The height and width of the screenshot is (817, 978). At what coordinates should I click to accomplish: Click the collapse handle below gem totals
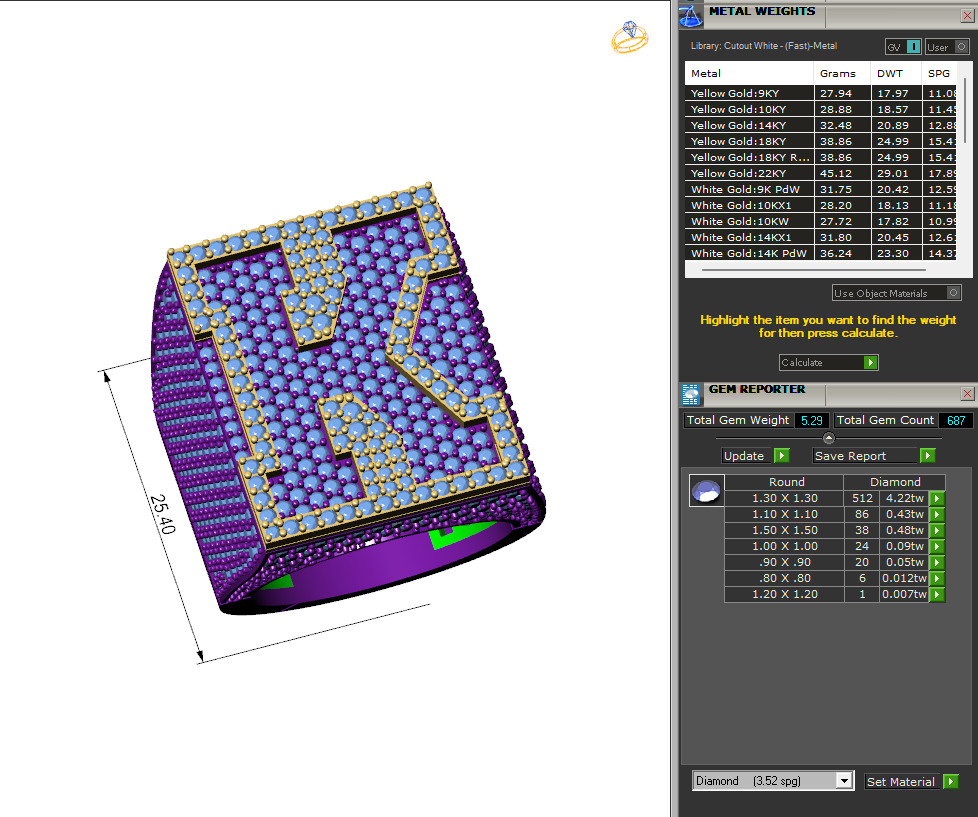[828, 438]
